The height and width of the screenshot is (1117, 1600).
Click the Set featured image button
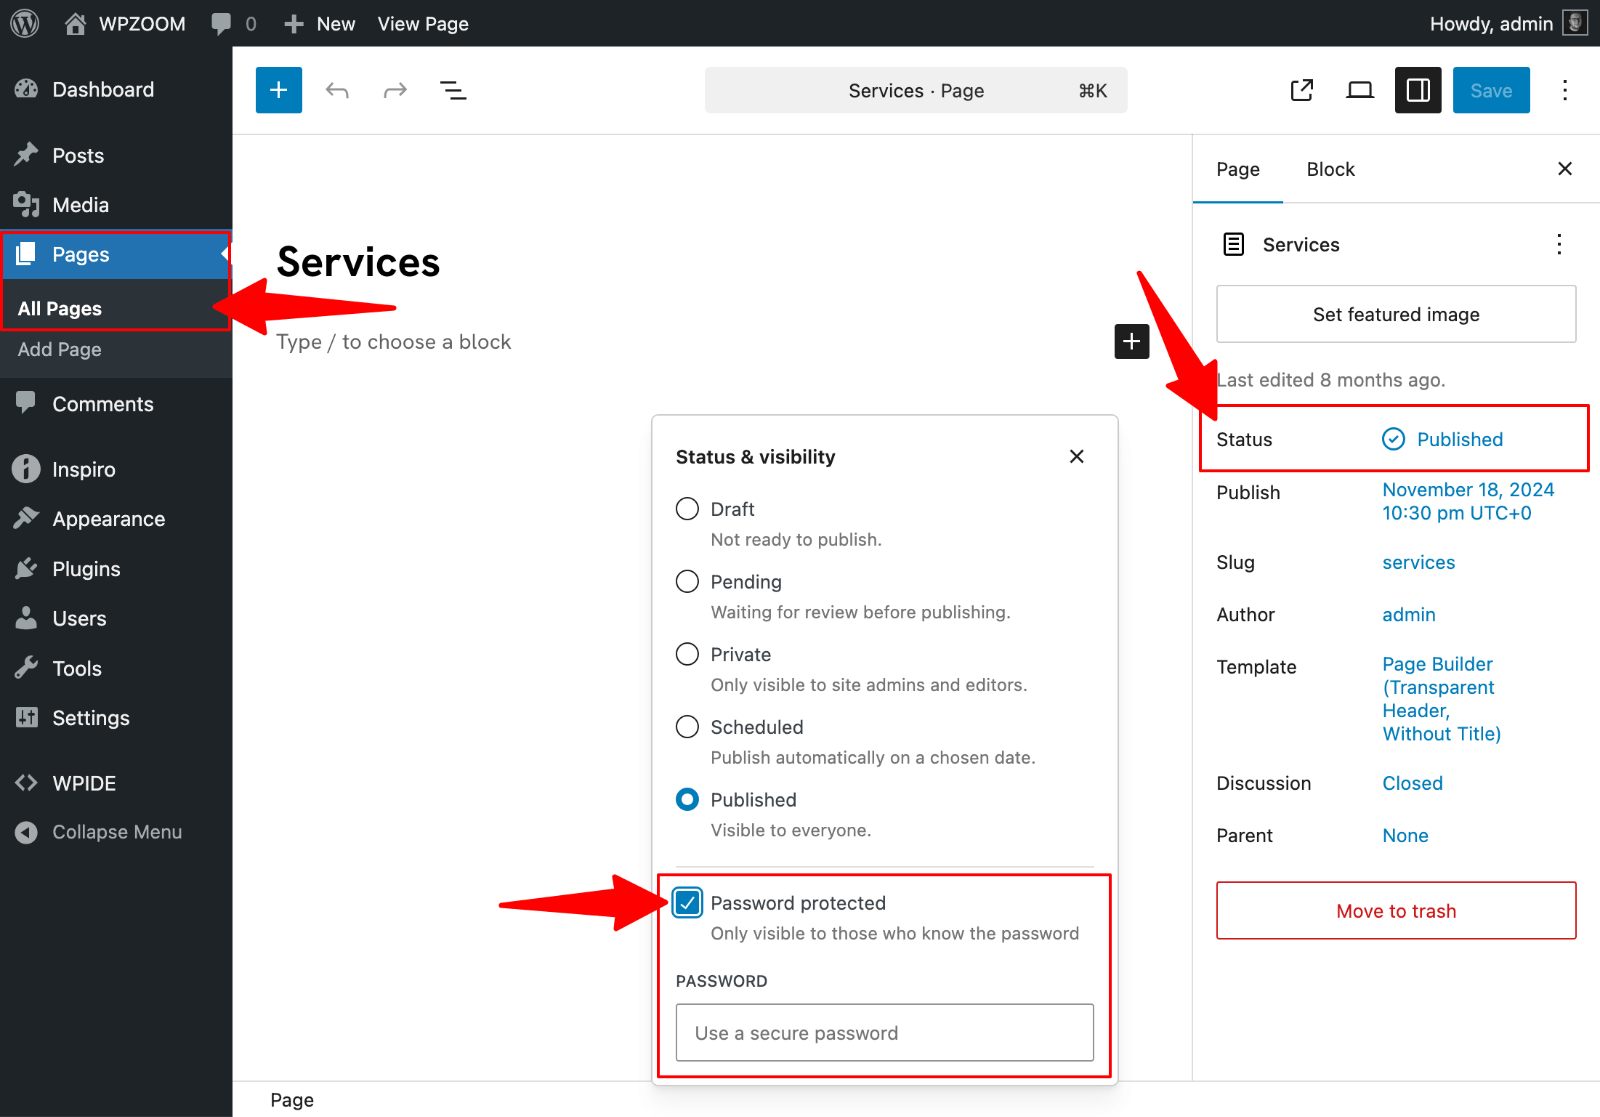coord(1396,314)
